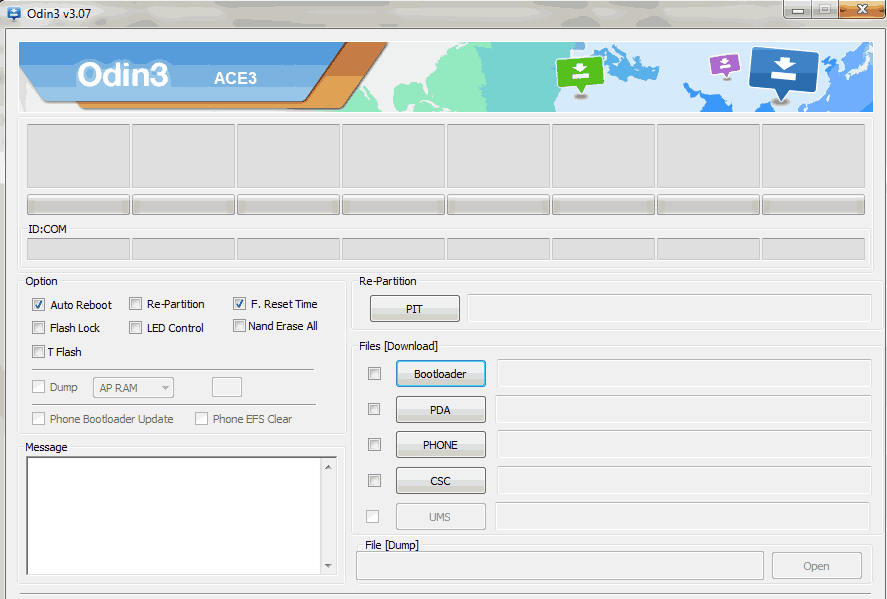Screen dimensions: 887x599
Task: Tick the checkbox beside the Bootloader button
Action: coord(374,373)
